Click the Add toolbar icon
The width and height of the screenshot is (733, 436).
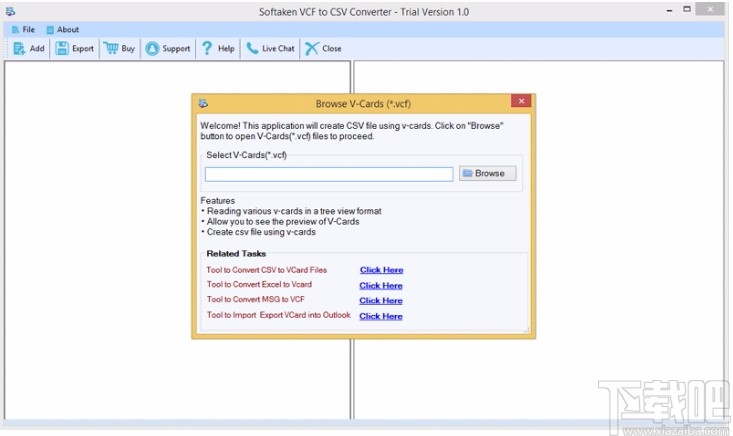19,48
